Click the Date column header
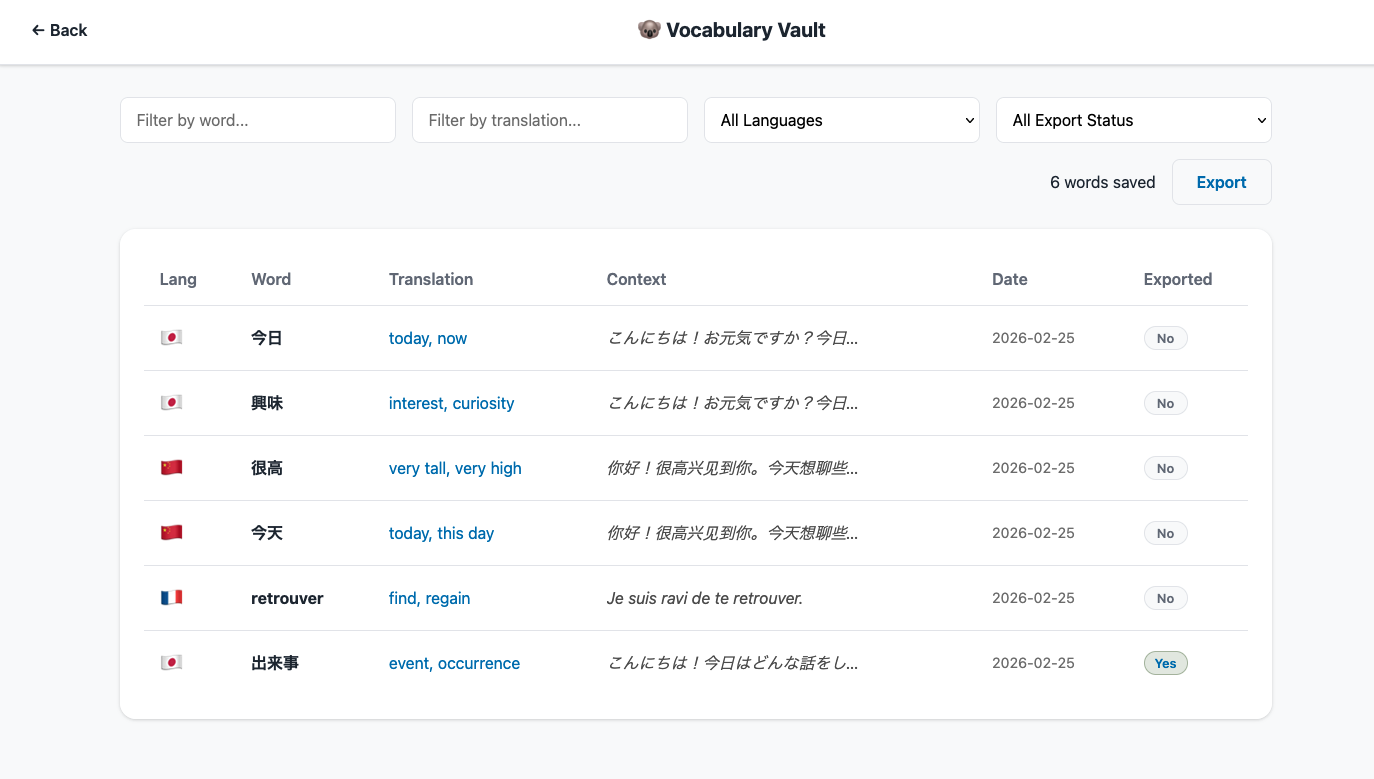Image resolution: width=1374 pixels, height=779 pixels. pos(1009,279)
